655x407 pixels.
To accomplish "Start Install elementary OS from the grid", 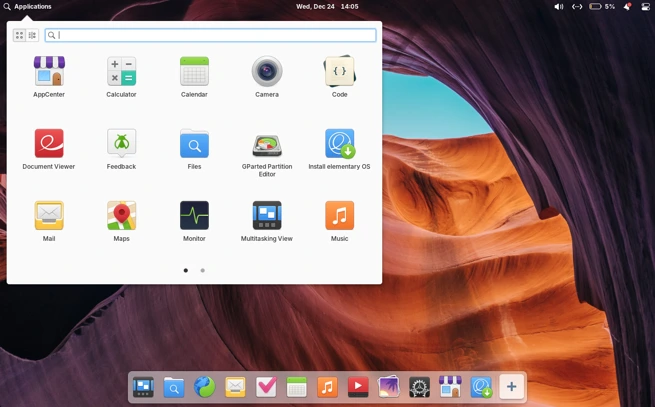I will 340,149.
